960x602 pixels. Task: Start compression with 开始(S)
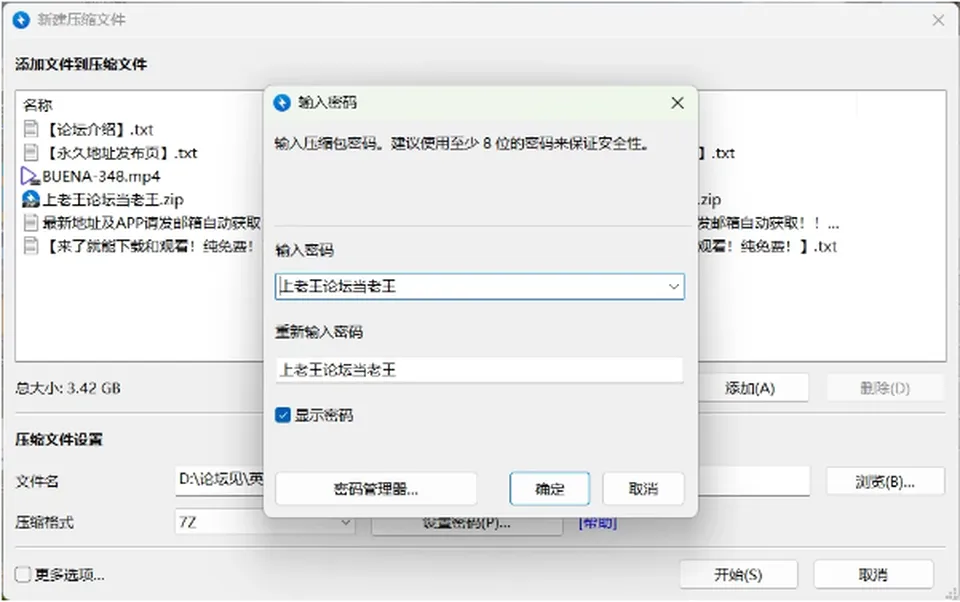(x=738, y=574)
